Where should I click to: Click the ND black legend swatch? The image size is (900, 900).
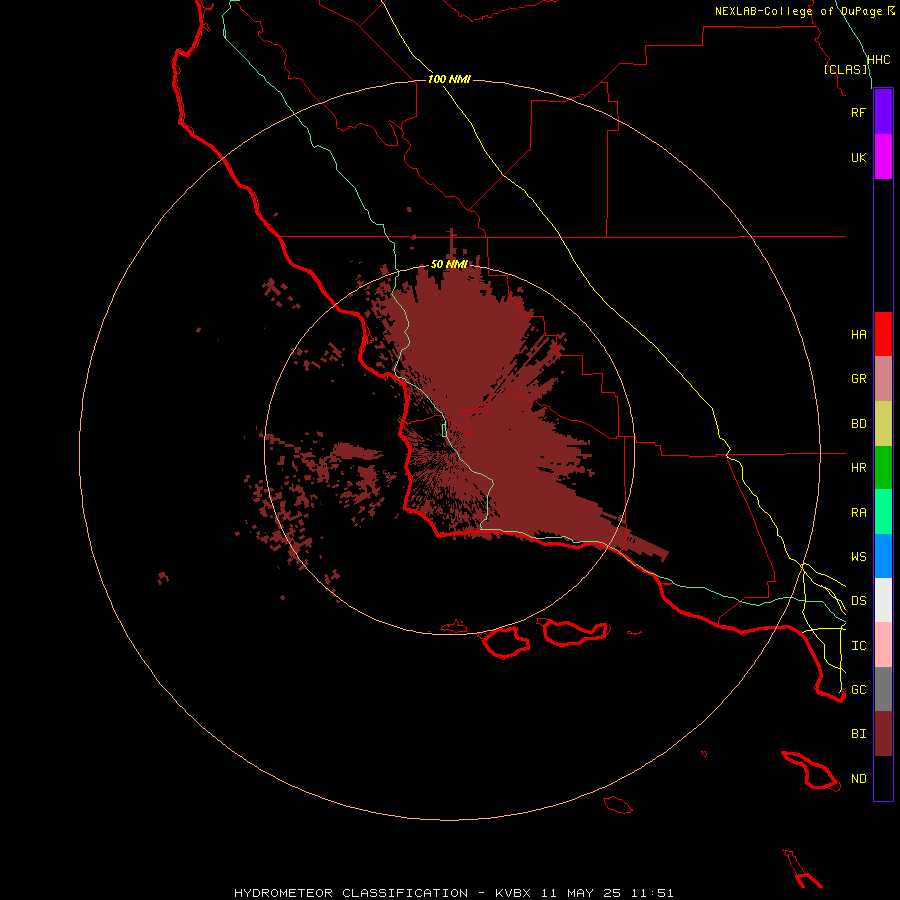[x=883, y=778]
